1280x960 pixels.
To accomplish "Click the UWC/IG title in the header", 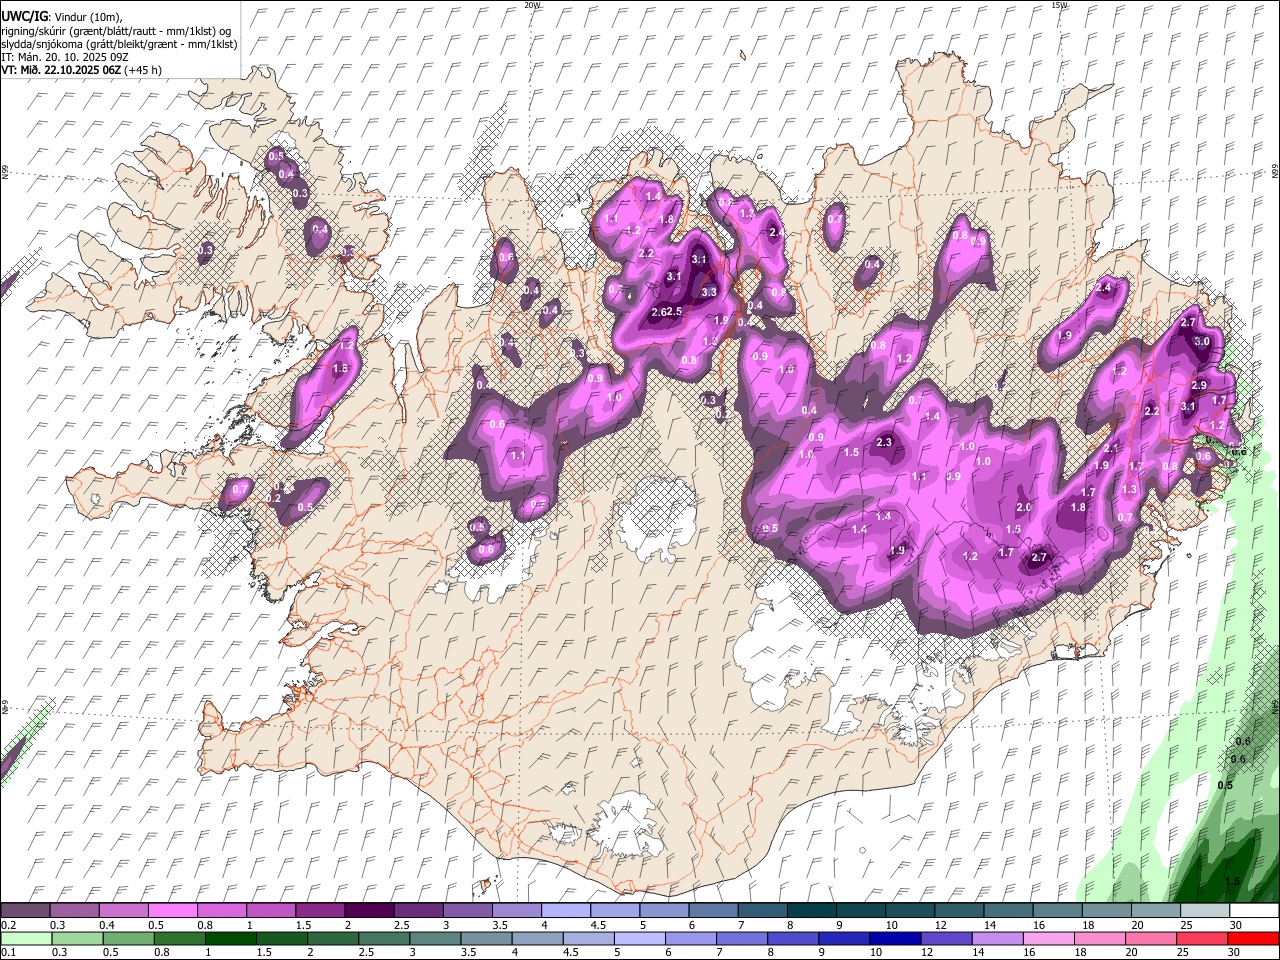I will 24,16.
